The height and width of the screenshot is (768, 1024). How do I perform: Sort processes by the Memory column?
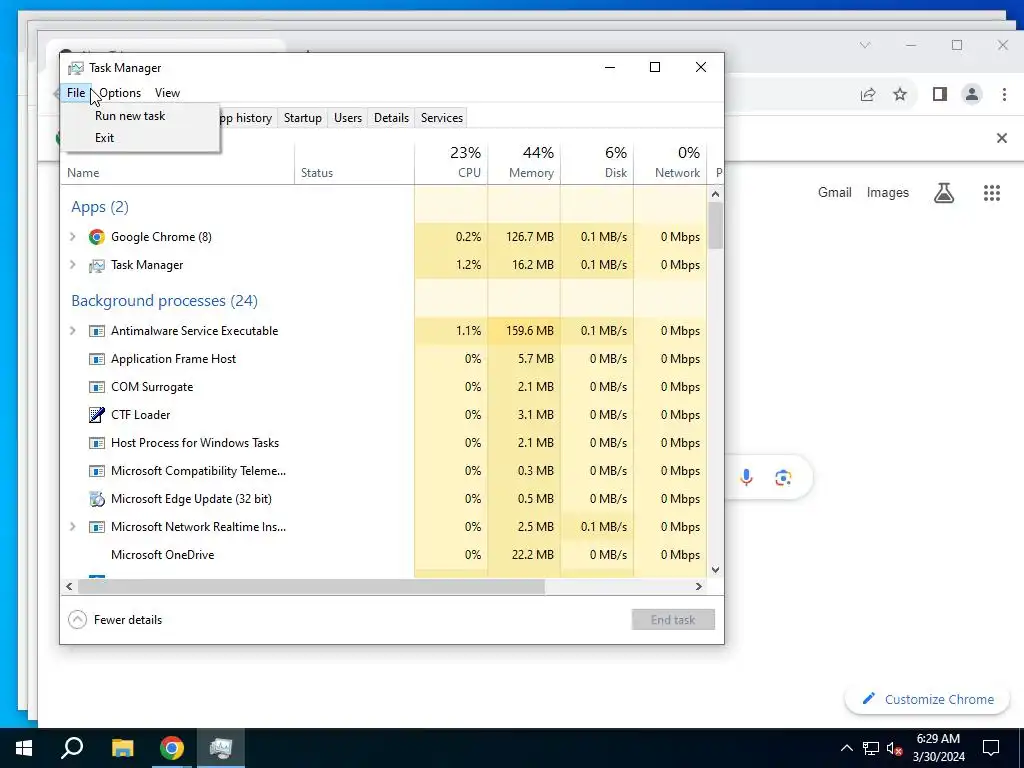tap(524, 163)
